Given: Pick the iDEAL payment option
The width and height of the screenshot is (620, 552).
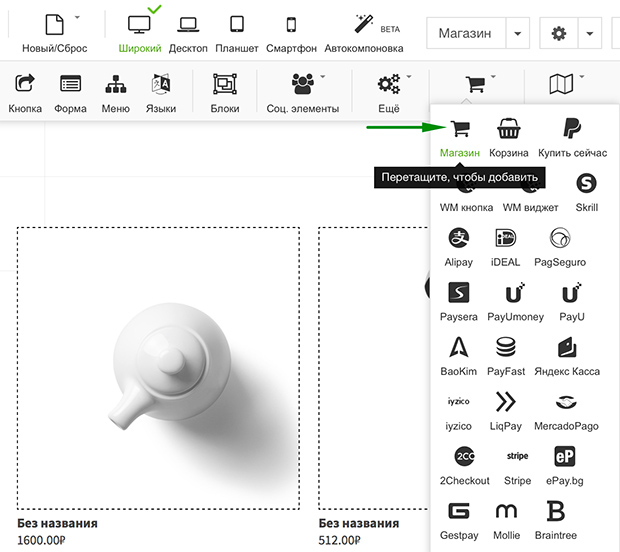Looking at the screenshot, I should pyautogui.click(x=506, y=240).
